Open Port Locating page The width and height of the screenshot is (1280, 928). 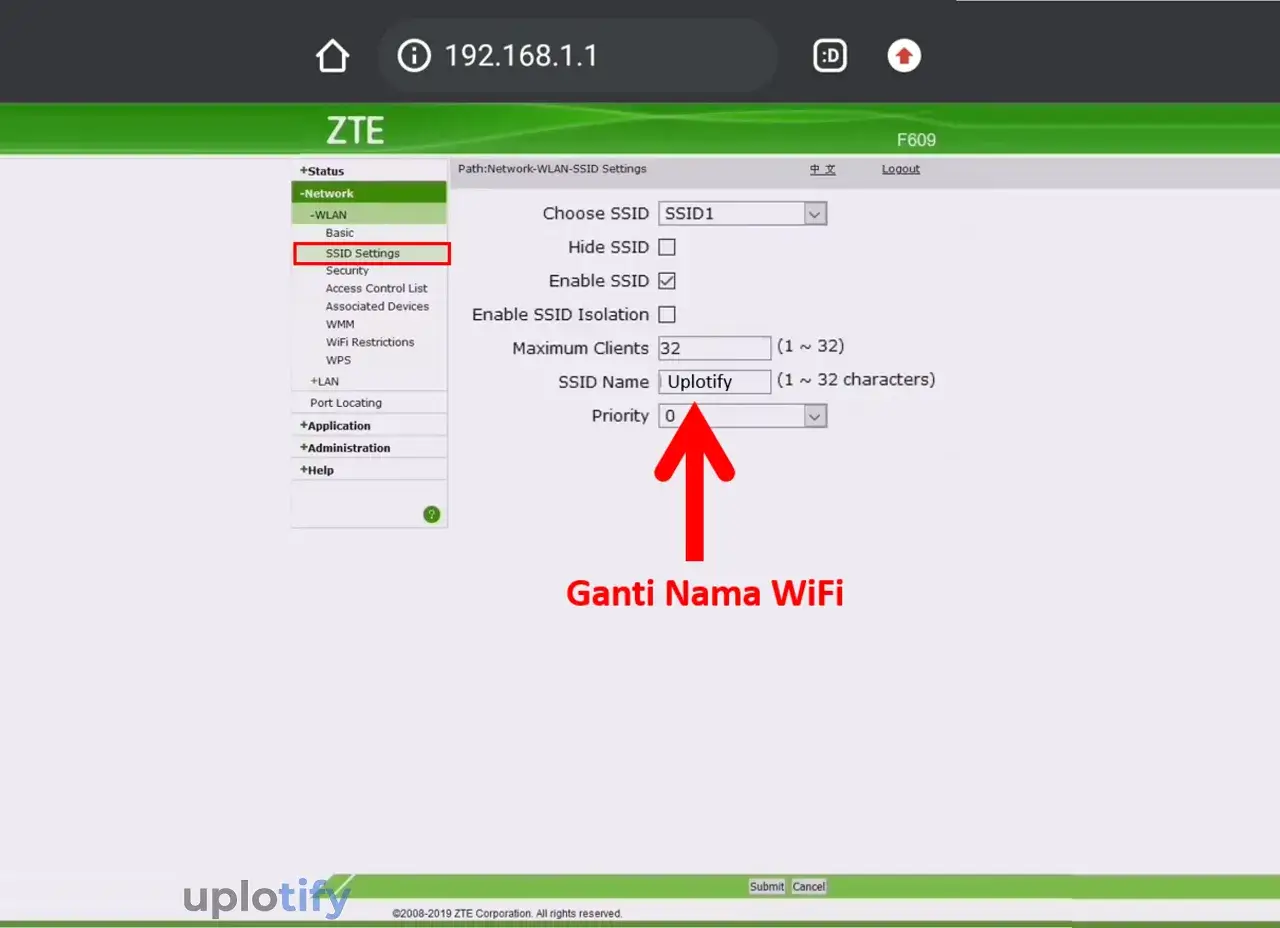point(346,403)
